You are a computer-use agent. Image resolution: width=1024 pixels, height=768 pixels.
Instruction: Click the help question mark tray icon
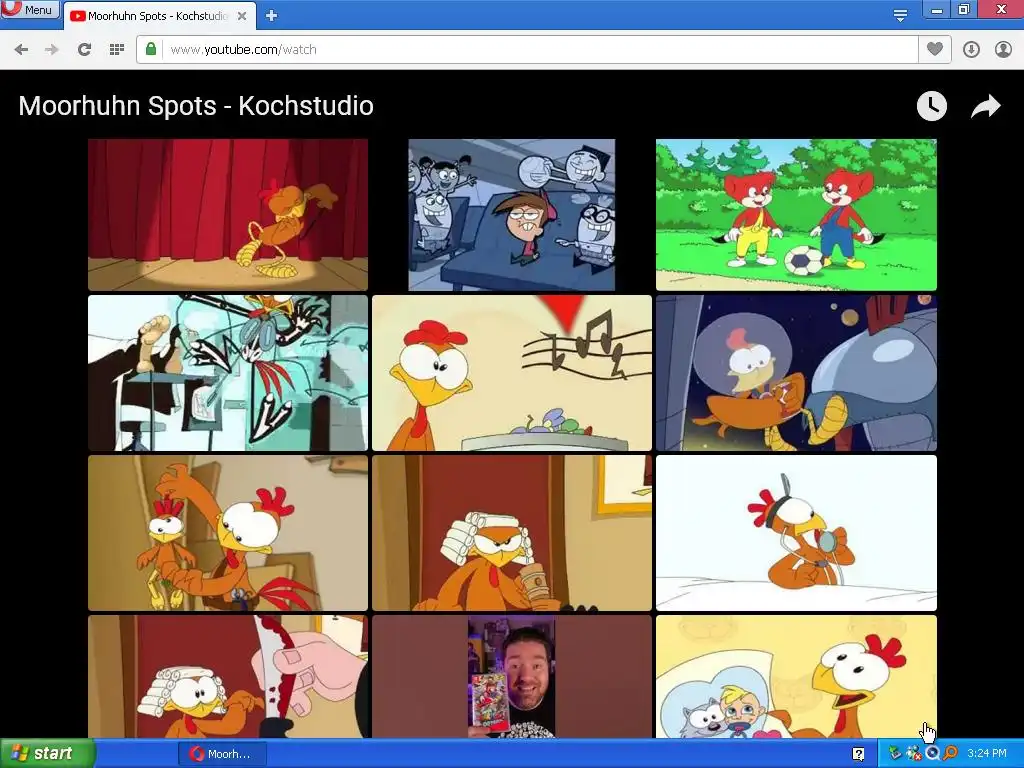(x=859, y=754)
